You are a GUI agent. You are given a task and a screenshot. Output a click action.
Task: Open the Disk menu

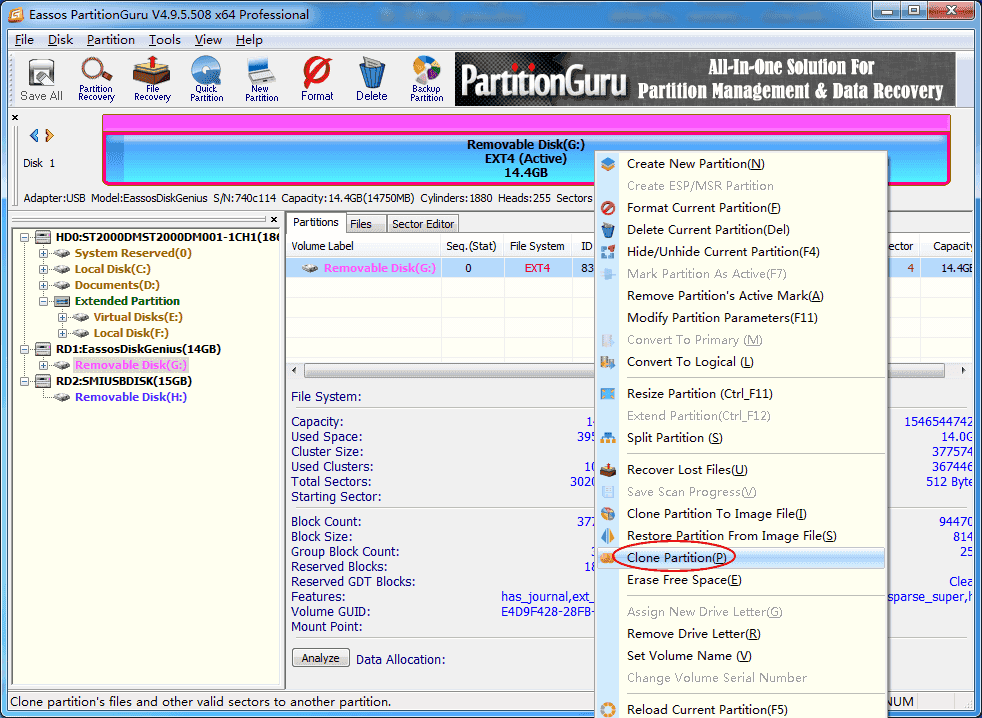coord(60,39)
